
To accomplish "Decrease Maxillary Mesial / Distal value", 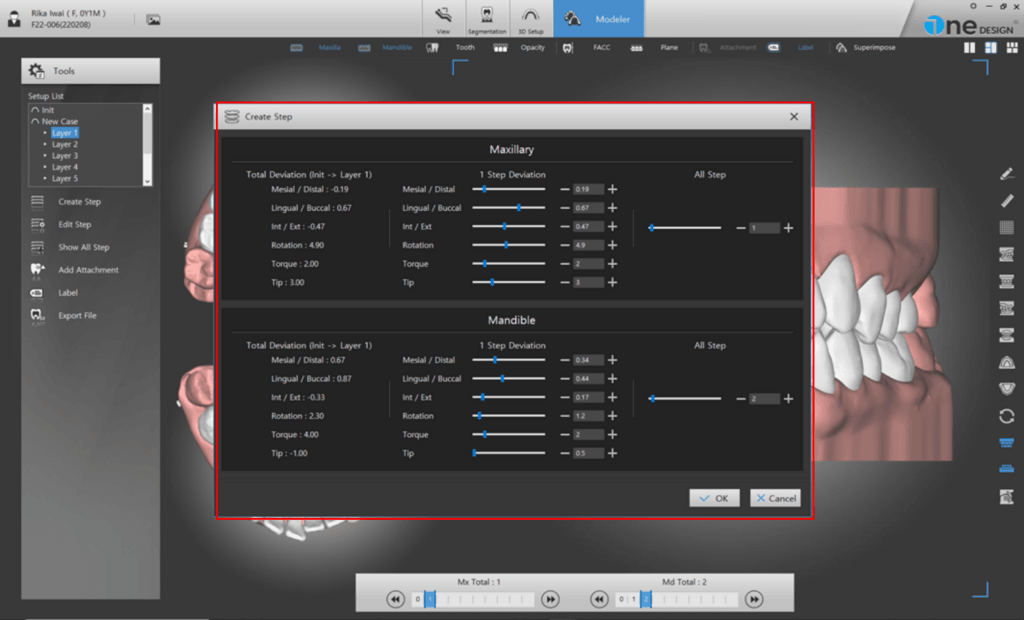I will click(565, 189).
